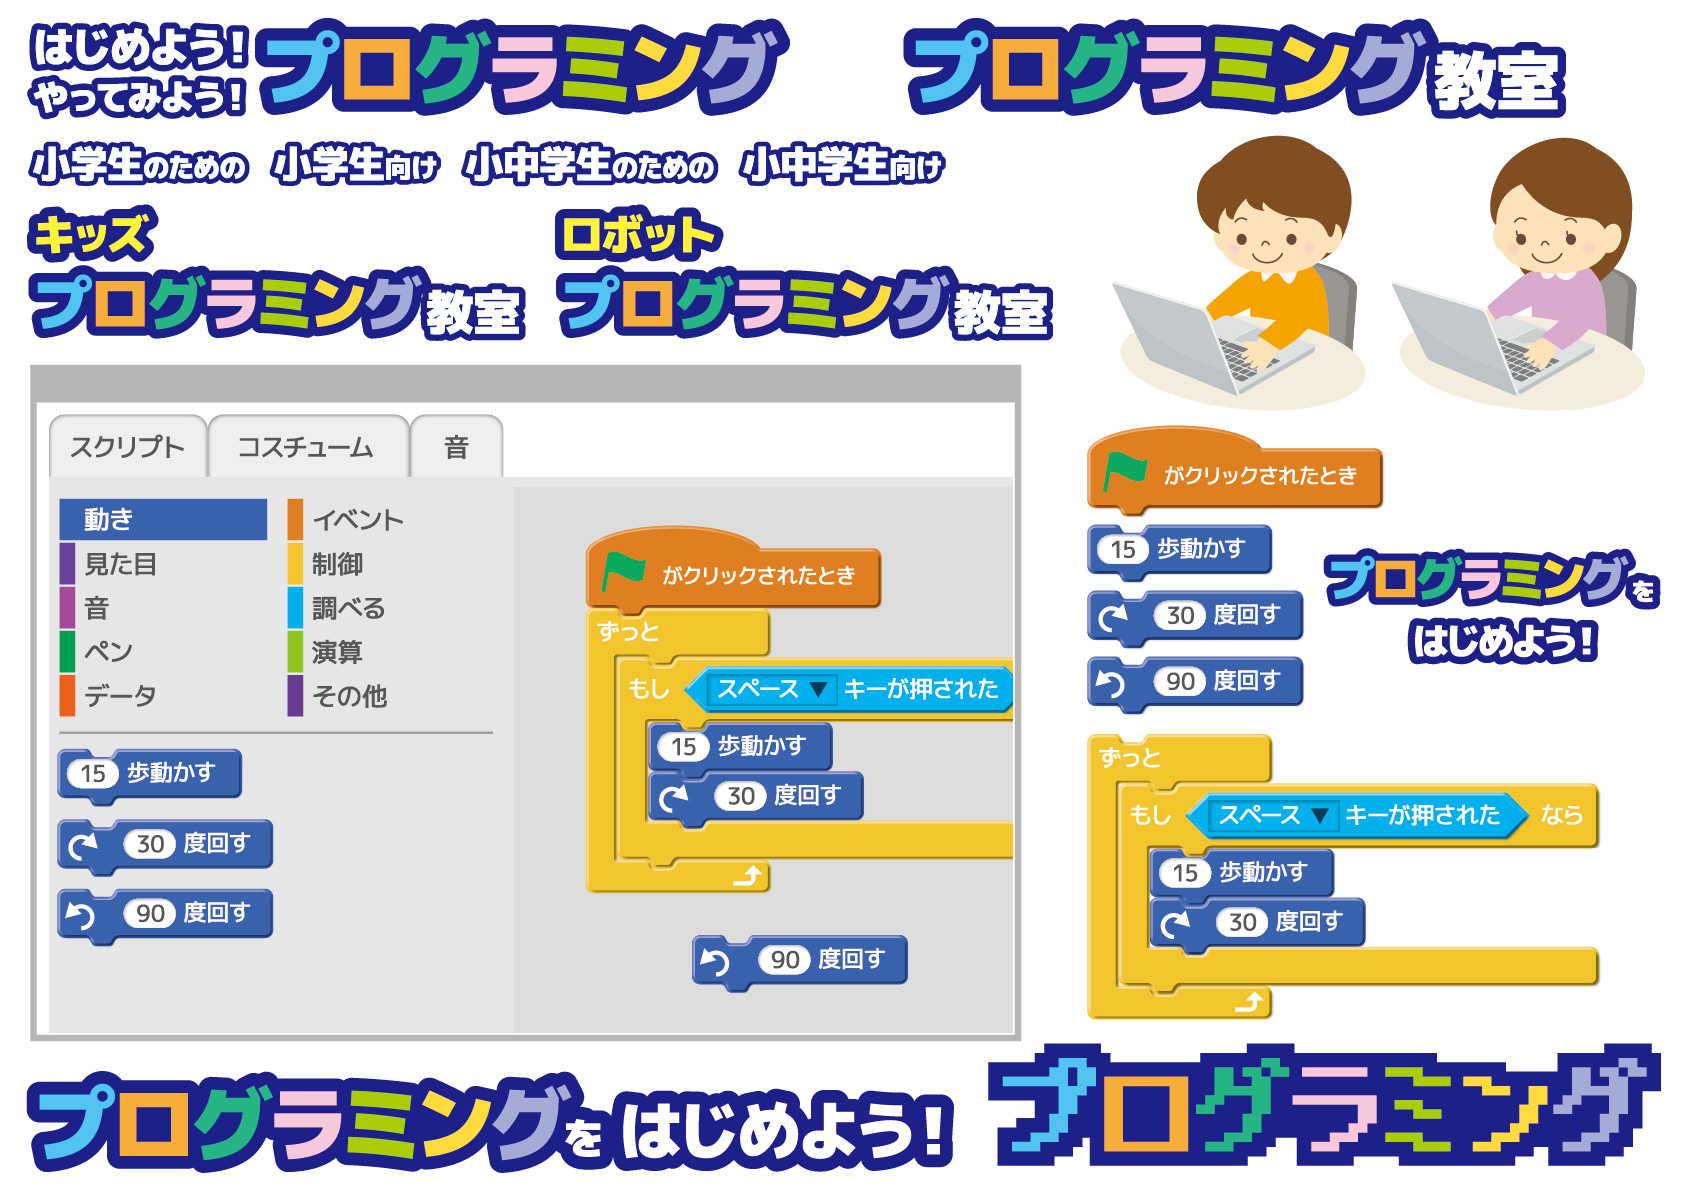Click the 小中学生のための caption text
Viewport: 1684px width, 1191px height.
(x=590, y=165)
